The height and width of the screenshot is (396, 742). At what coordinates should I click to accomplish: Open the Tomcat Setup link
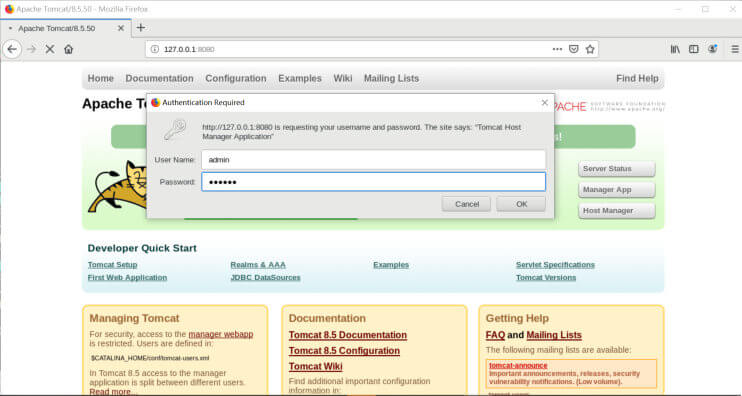113,265
